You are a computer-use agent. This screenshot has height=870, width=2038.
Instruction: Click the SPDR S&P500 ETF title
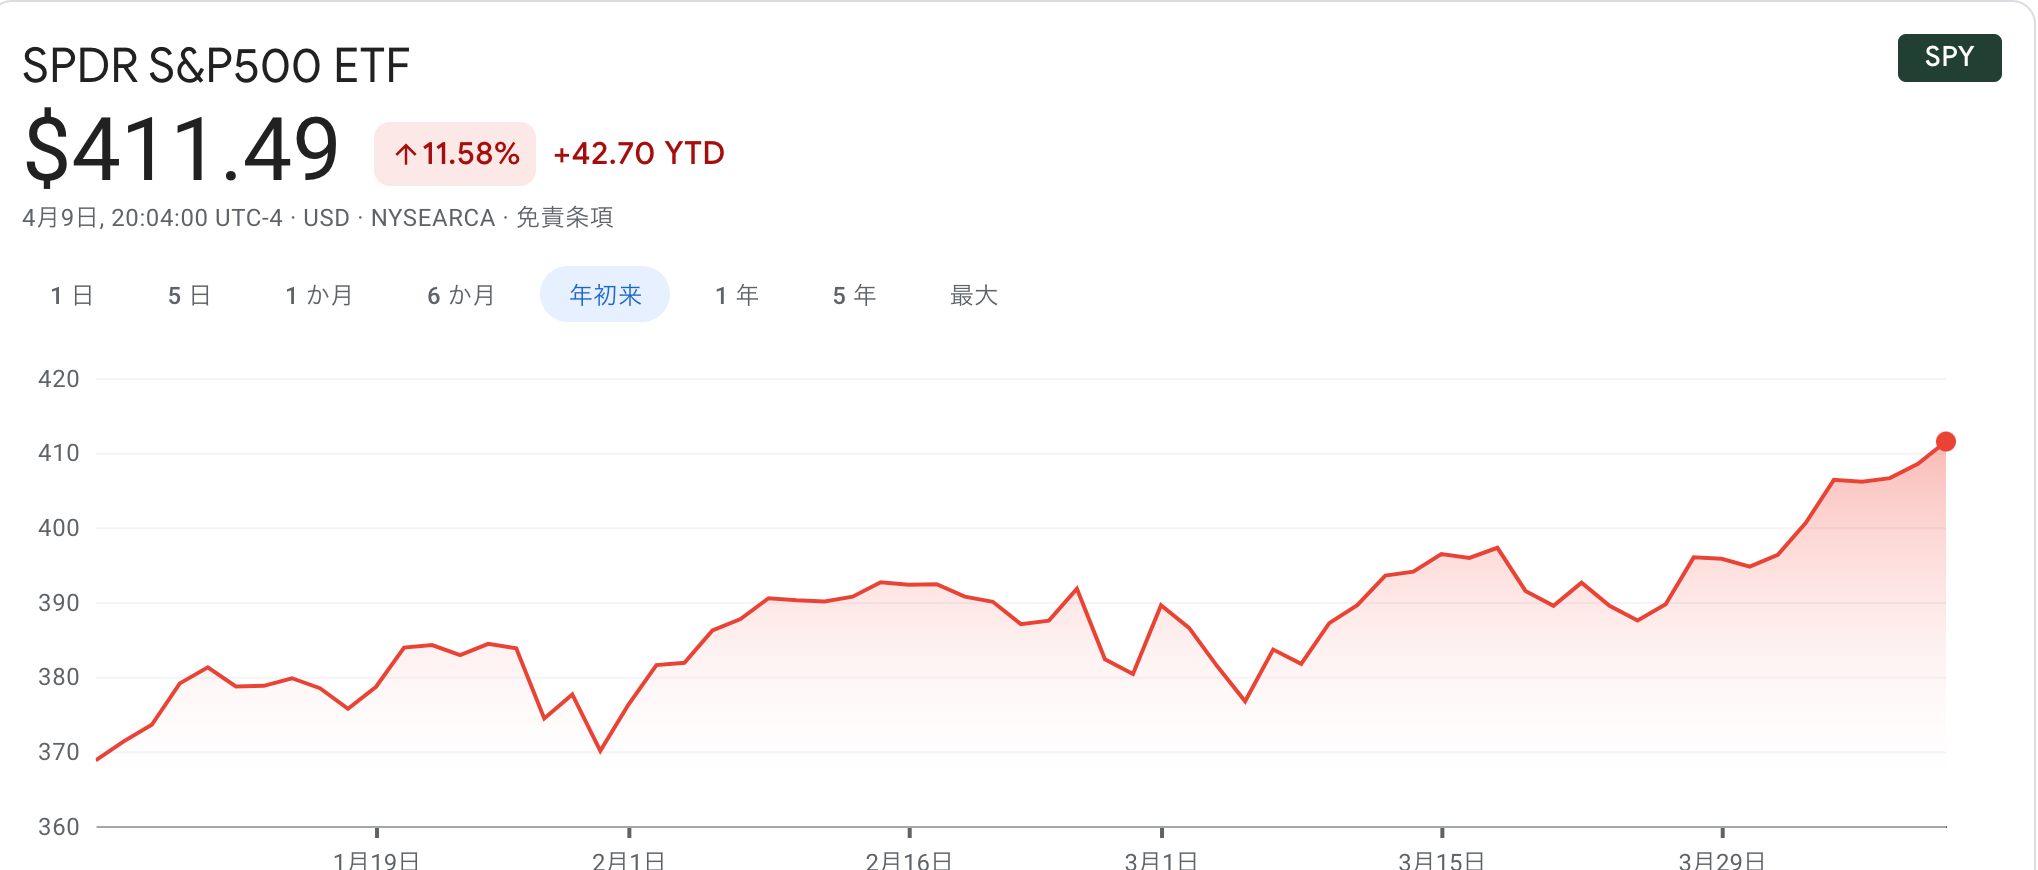(x=216, y=66)
